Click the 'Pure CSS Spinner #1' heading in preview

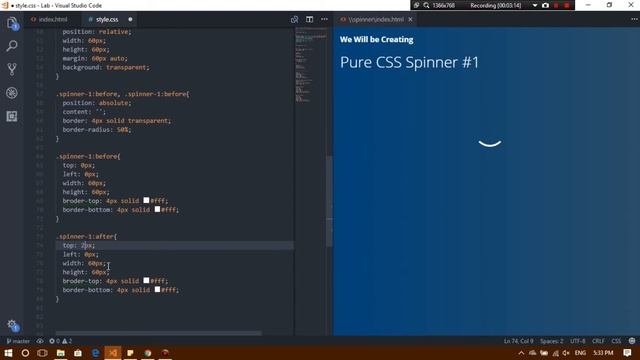coord(409,62)
